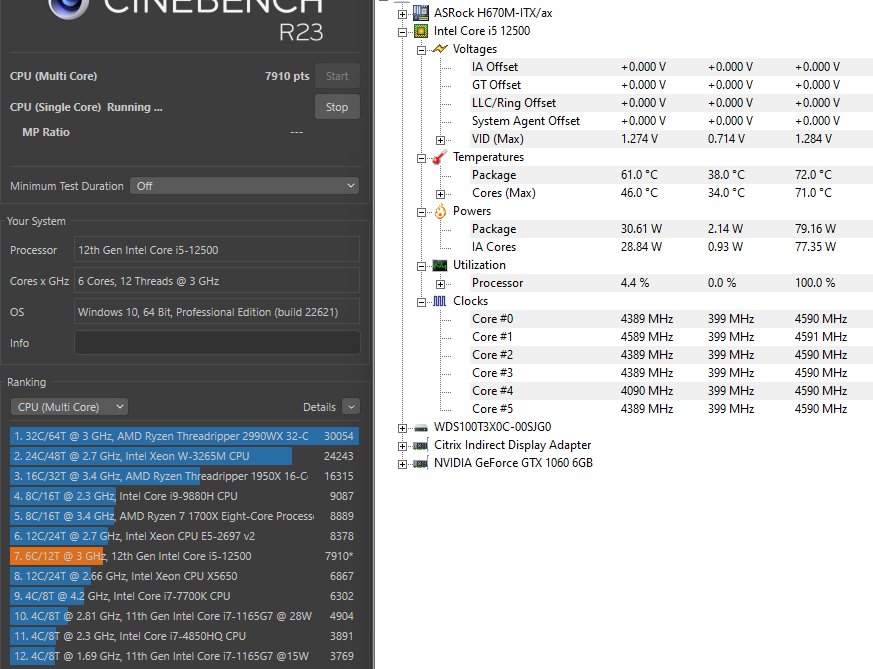Select the highlighted i5-12500 ranking row
The image size is (873, 669).
pos(184,556)
